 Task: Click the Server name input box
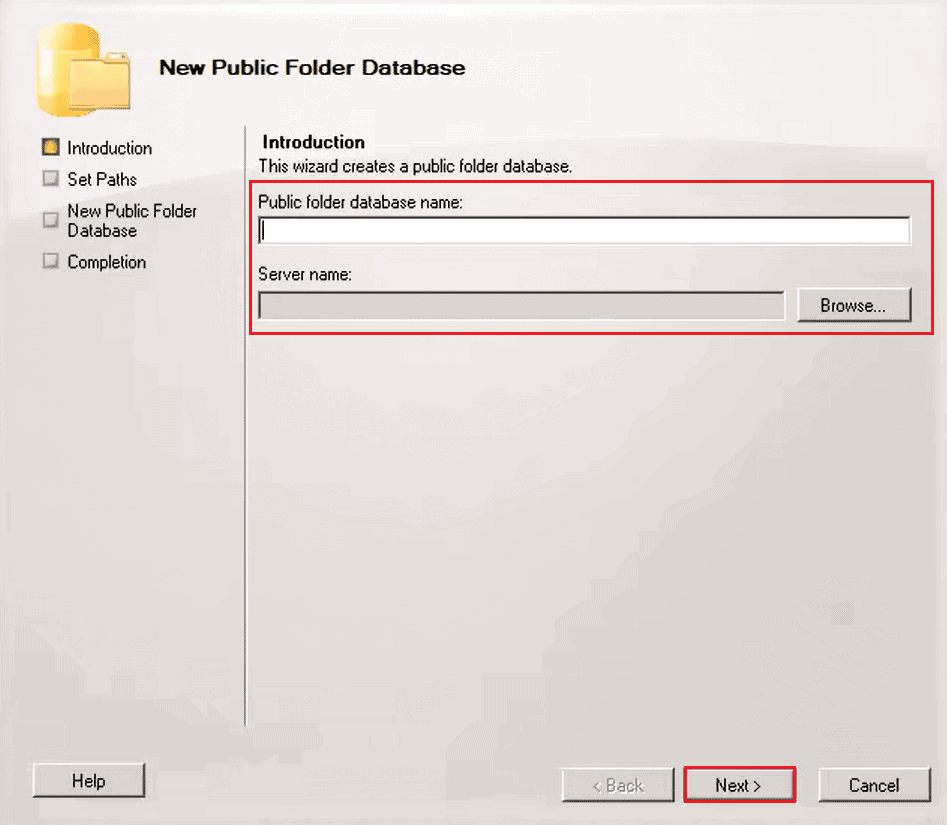point(520,305)
